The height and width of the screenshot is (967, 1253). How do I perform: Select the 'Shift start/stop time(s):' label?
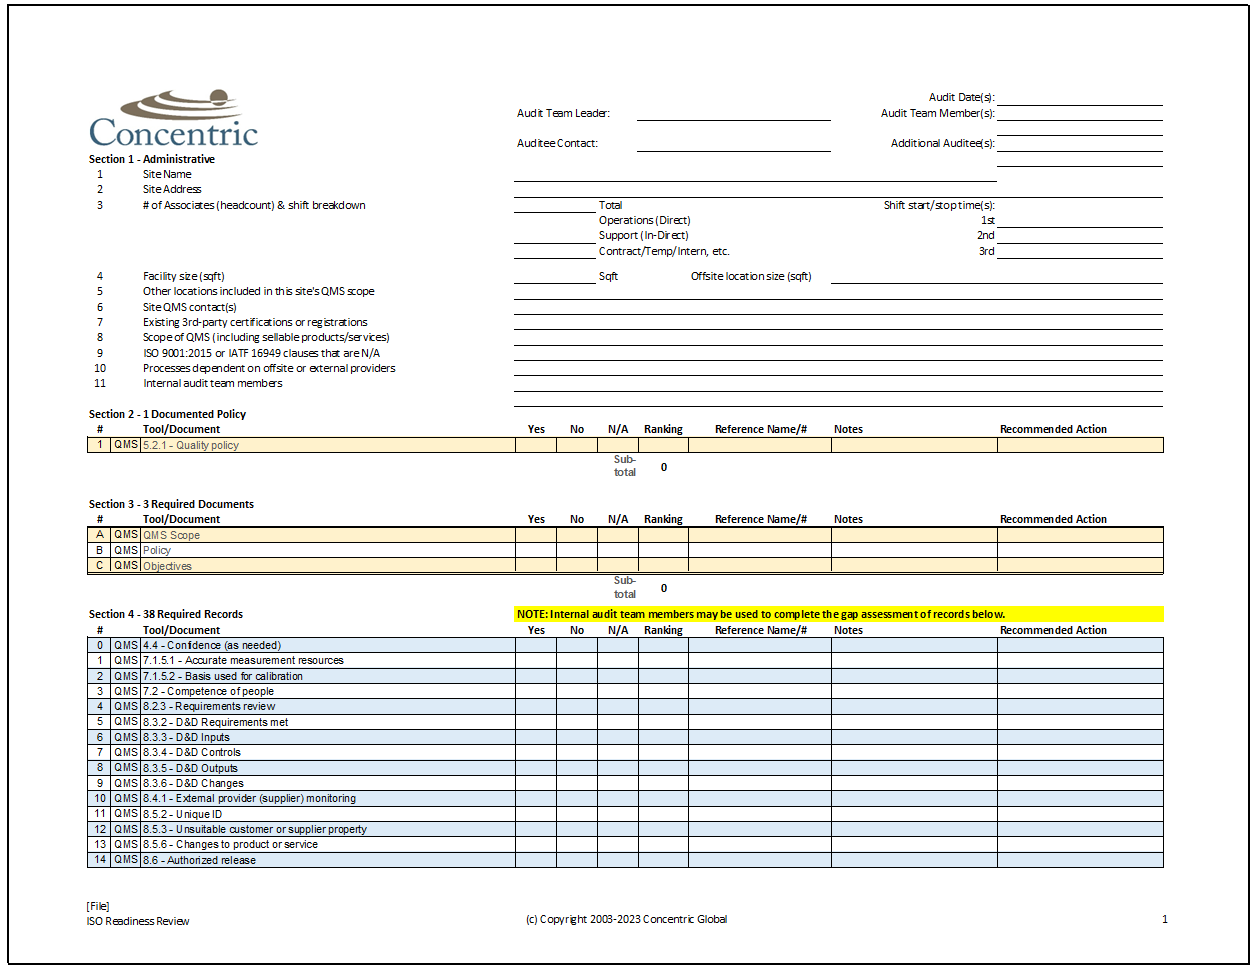click(x=939, y=205)
